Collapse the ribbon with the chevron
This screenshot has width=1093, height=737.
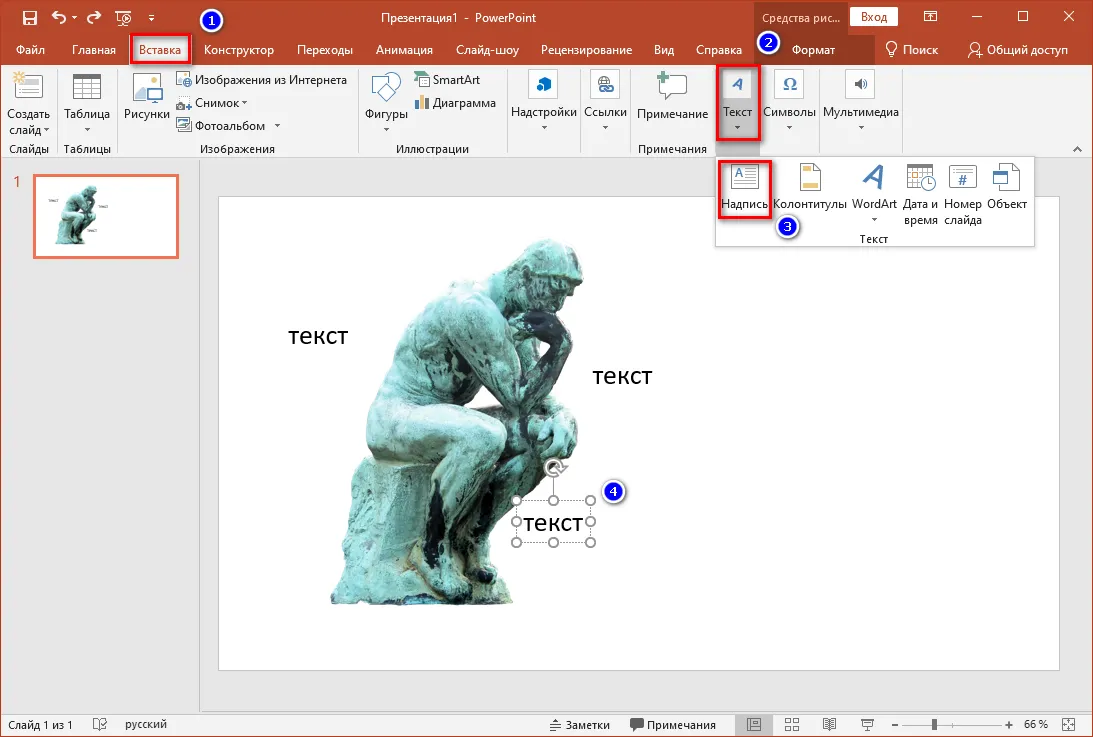[1077, 149]
